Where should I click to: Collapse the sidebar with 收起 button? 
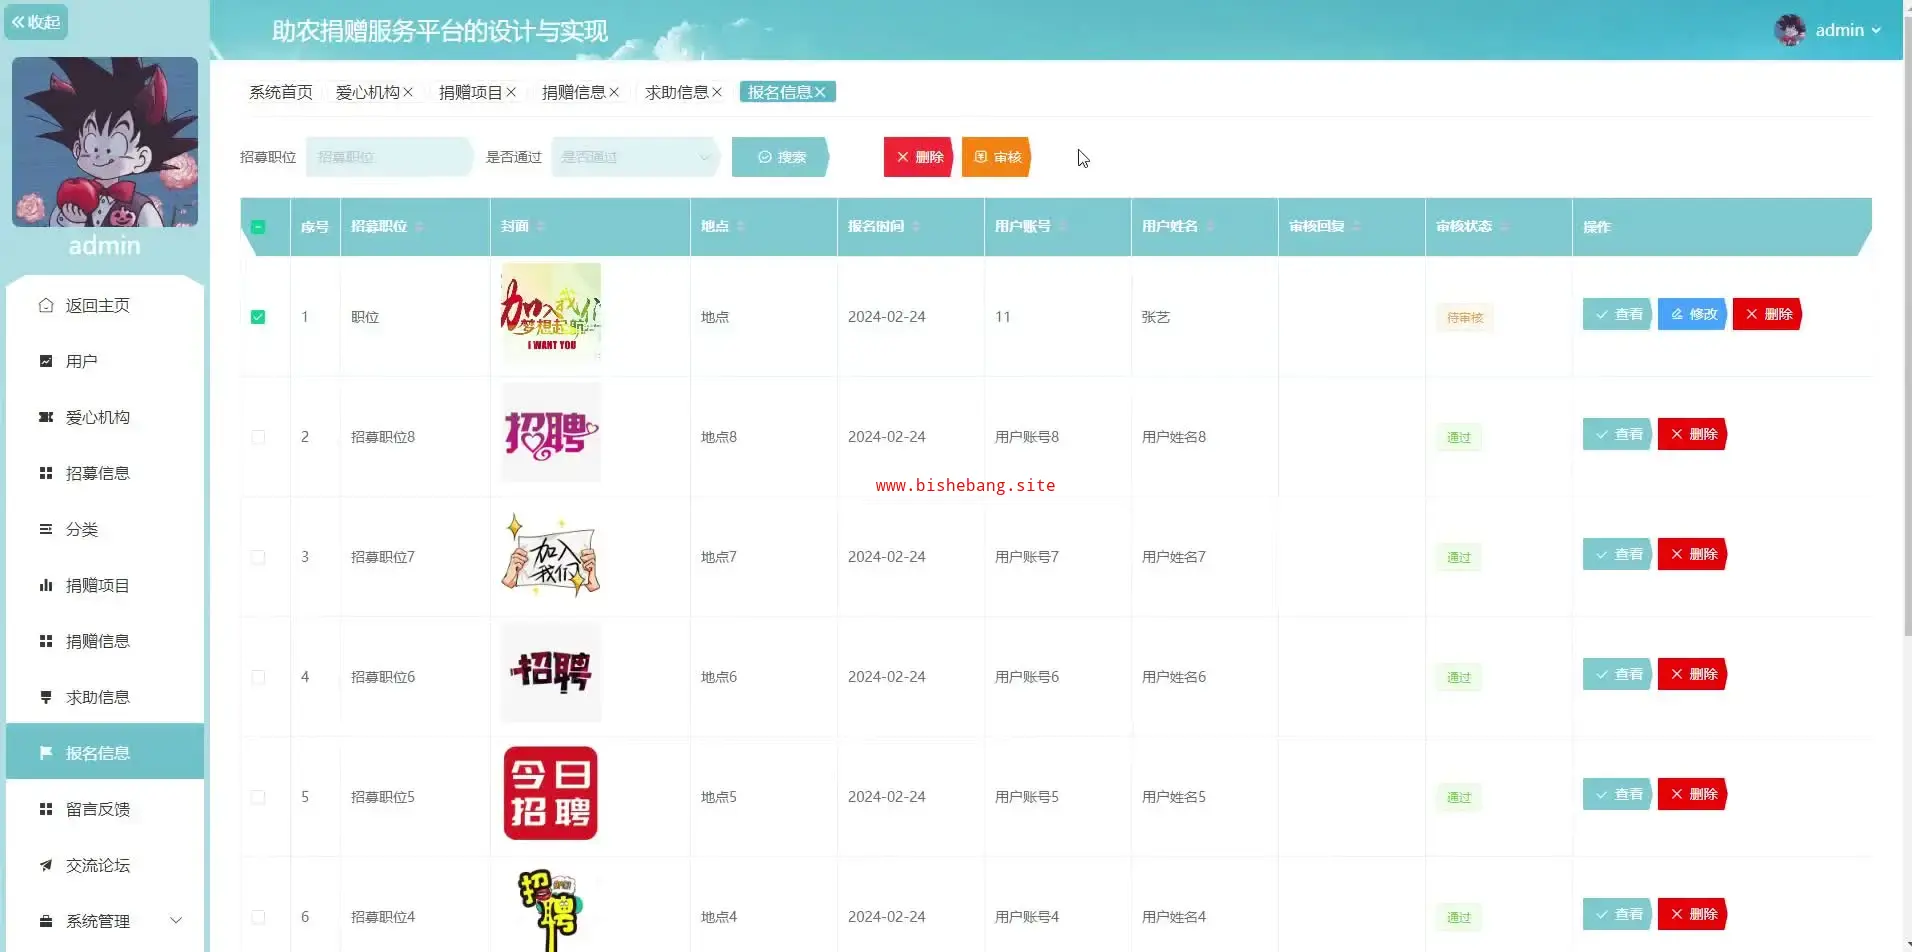click(36, 22)
